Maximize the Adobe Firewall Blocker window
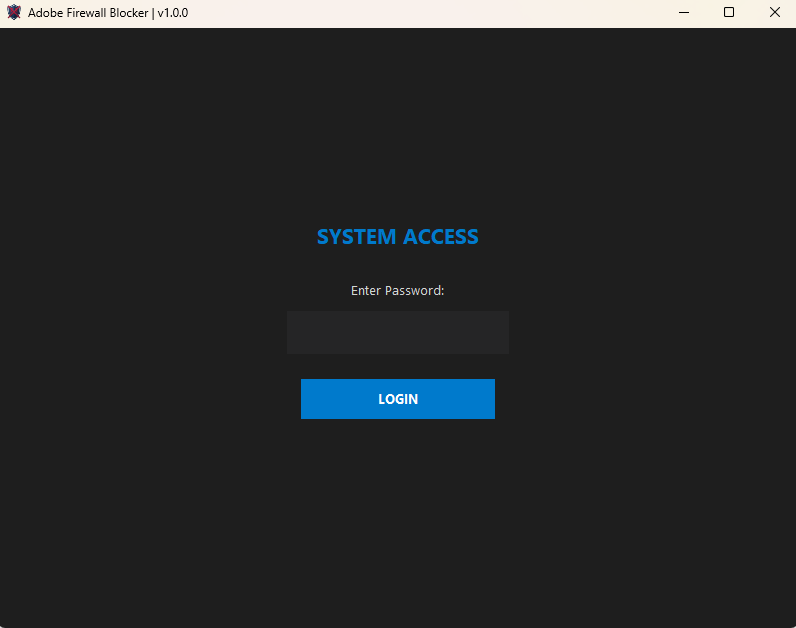The height and width of the screenshot is (628, 796). [729, 13]
